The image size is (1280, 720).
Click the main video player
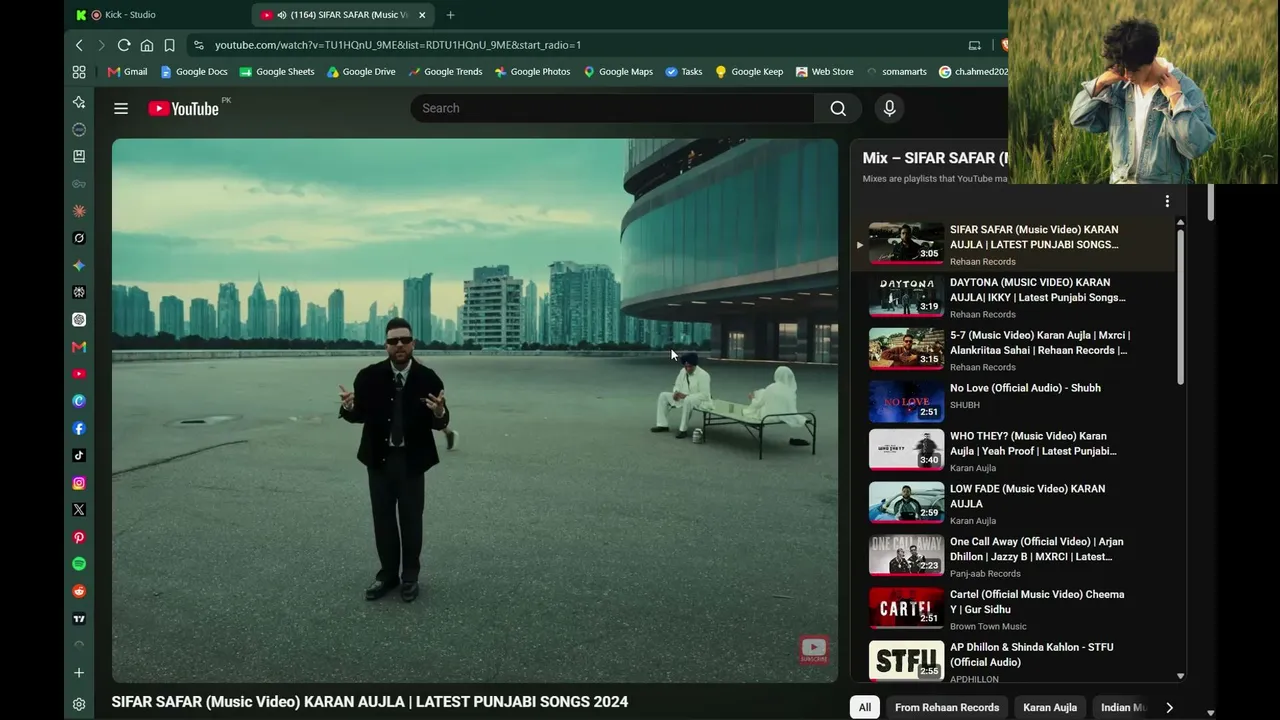pos(475,410)
